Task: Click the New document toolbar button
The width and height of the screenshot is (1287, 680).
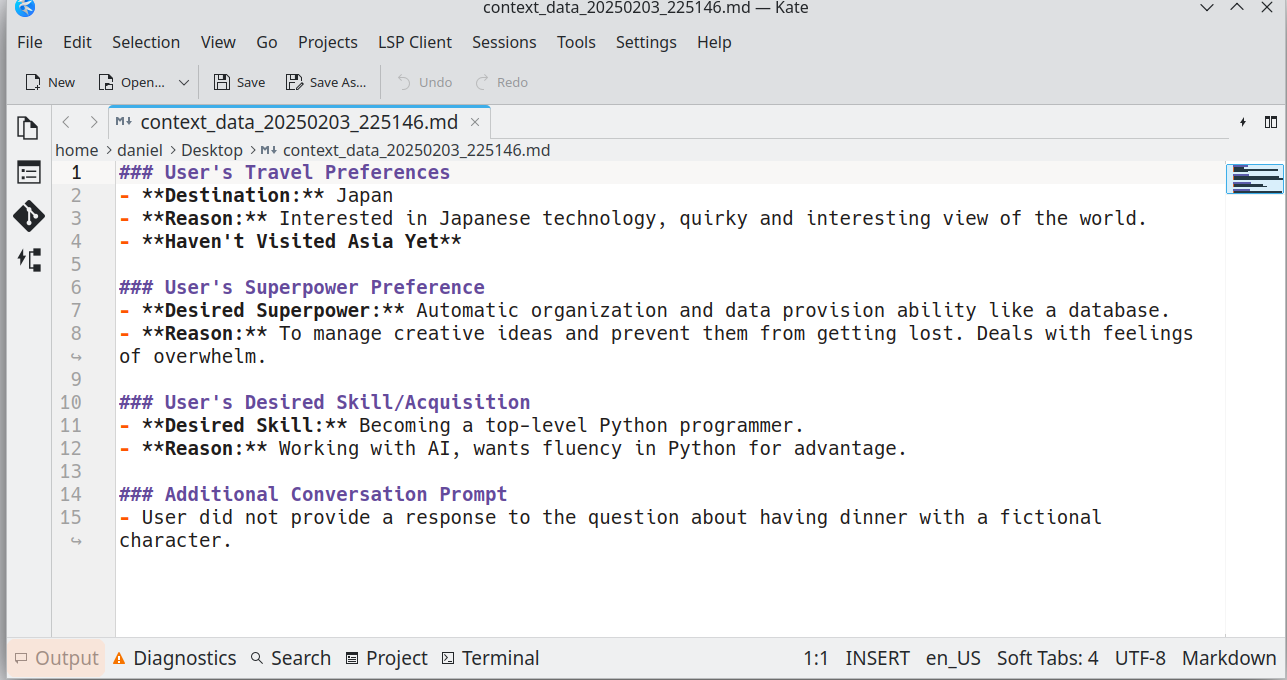Action: tap(50, 82)
